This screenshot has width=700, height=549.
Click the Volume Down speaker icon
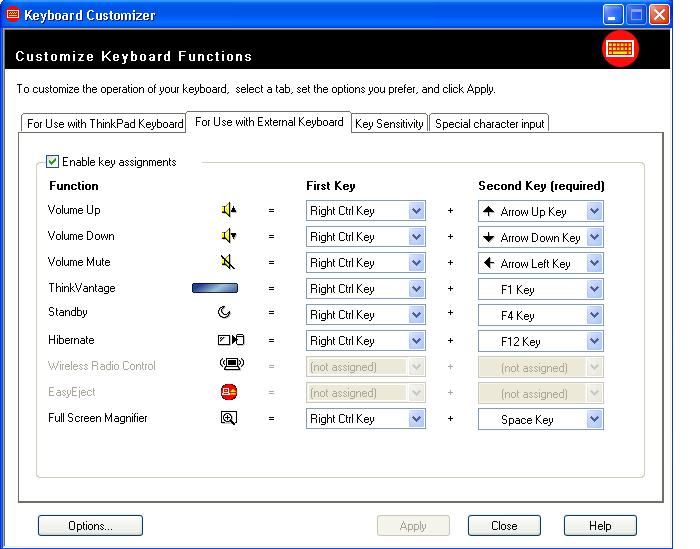229,236
